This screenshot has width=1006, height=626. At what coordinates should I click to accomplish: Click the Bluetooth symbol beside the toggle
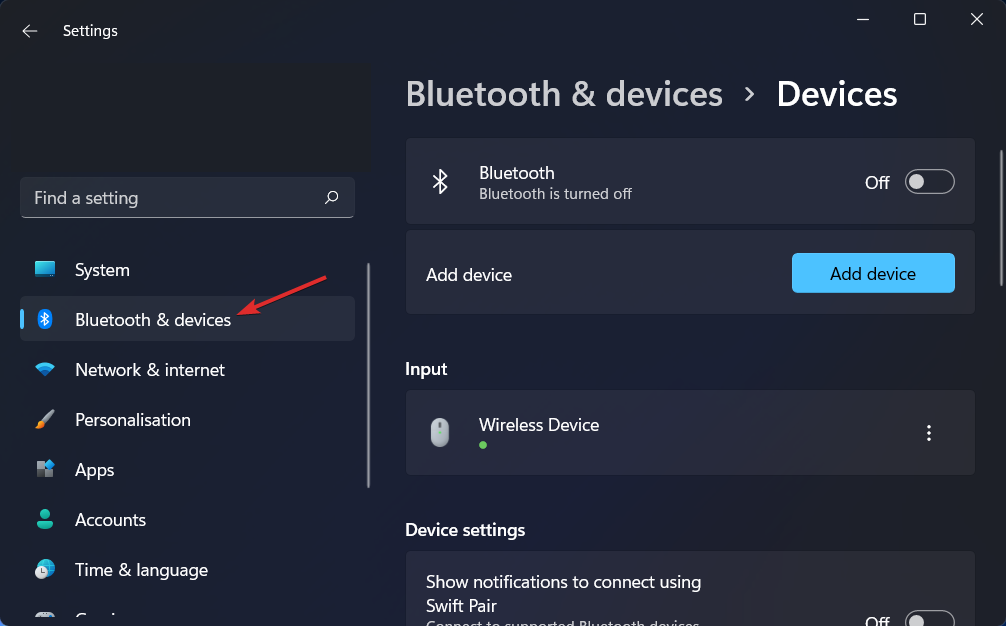pos(440,181)
